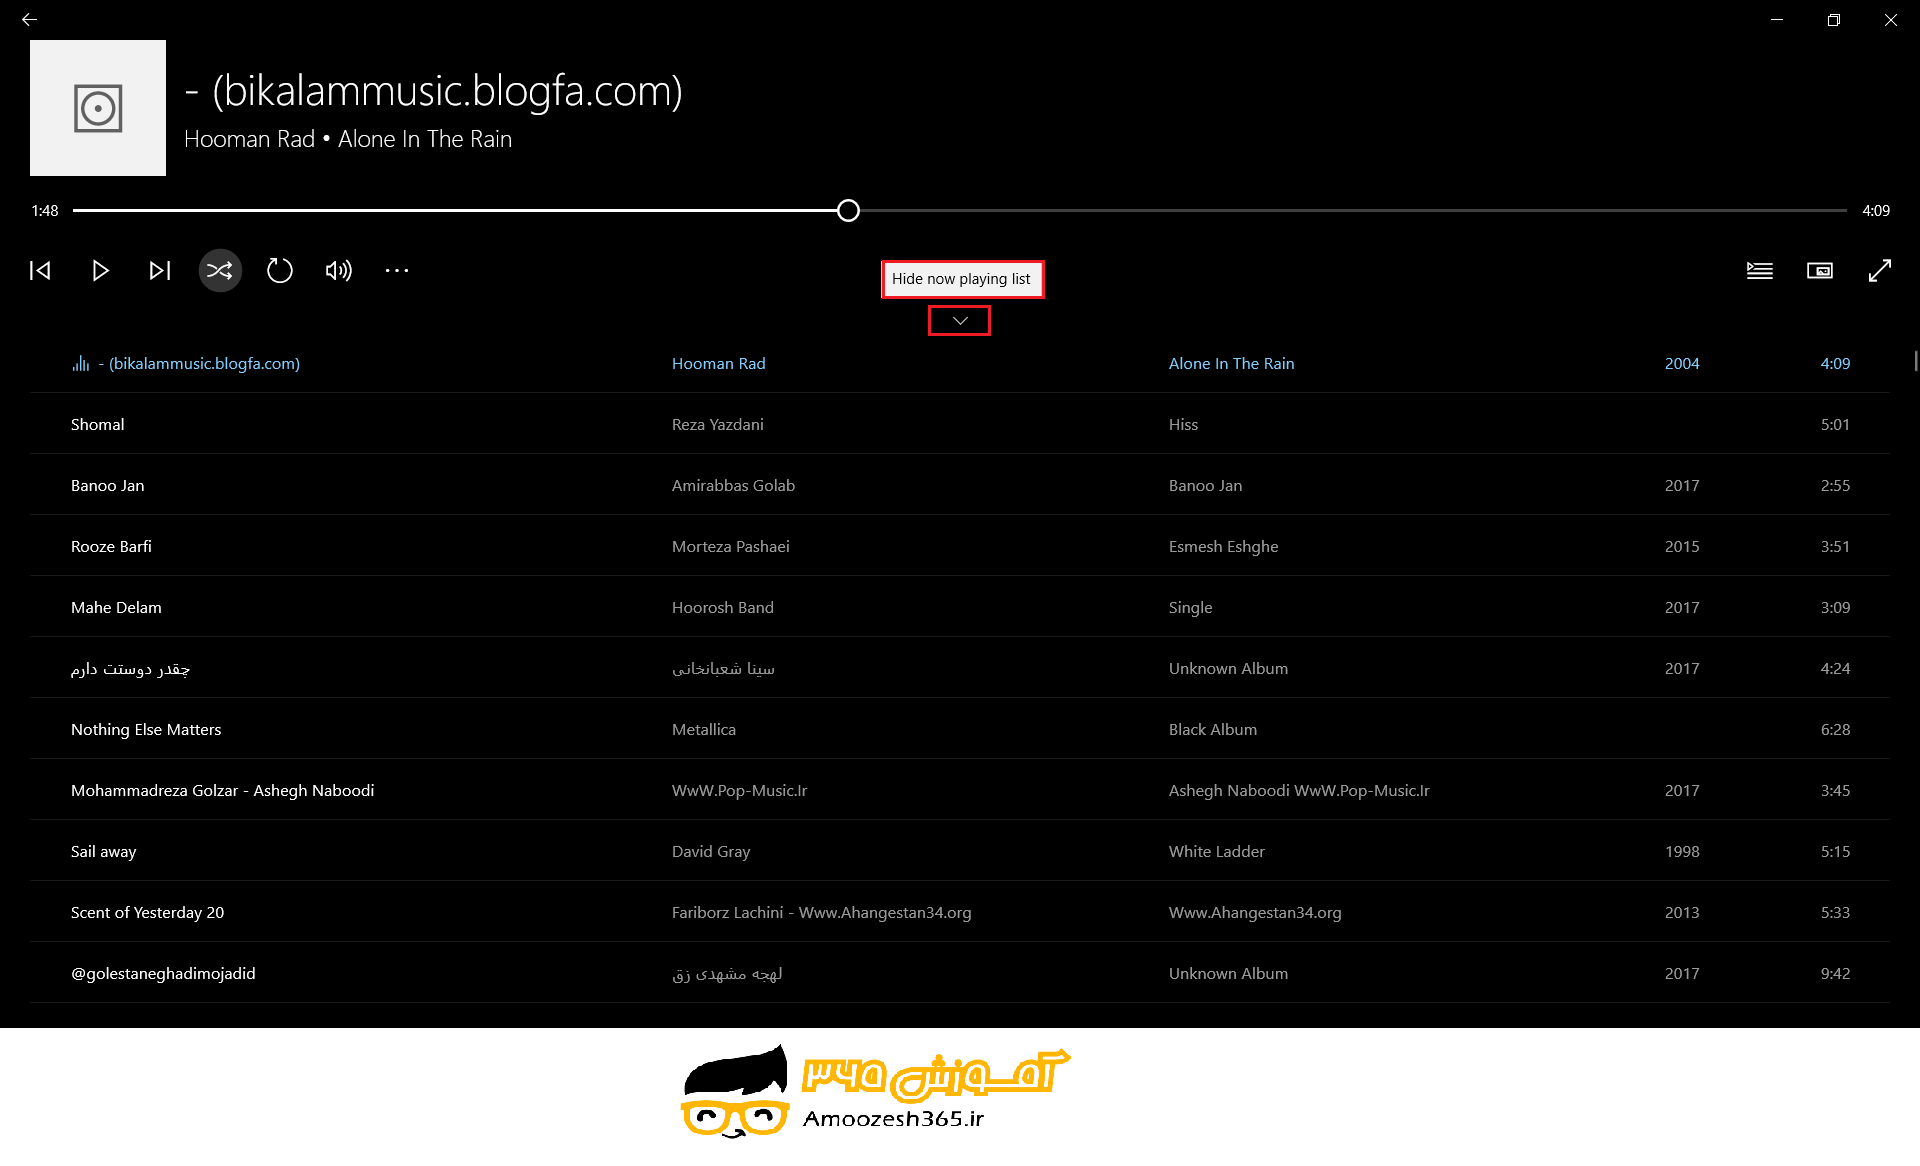The height and width of the screenshot is (1166, 1920).
Task: Go back using the back arrow
Action: 29,19
